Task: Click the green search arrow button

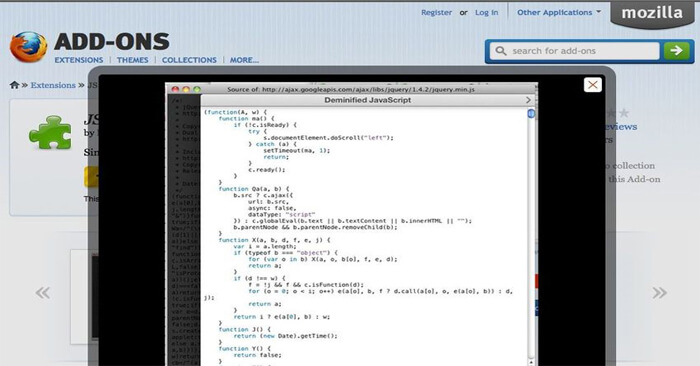Action: [676, 50]
